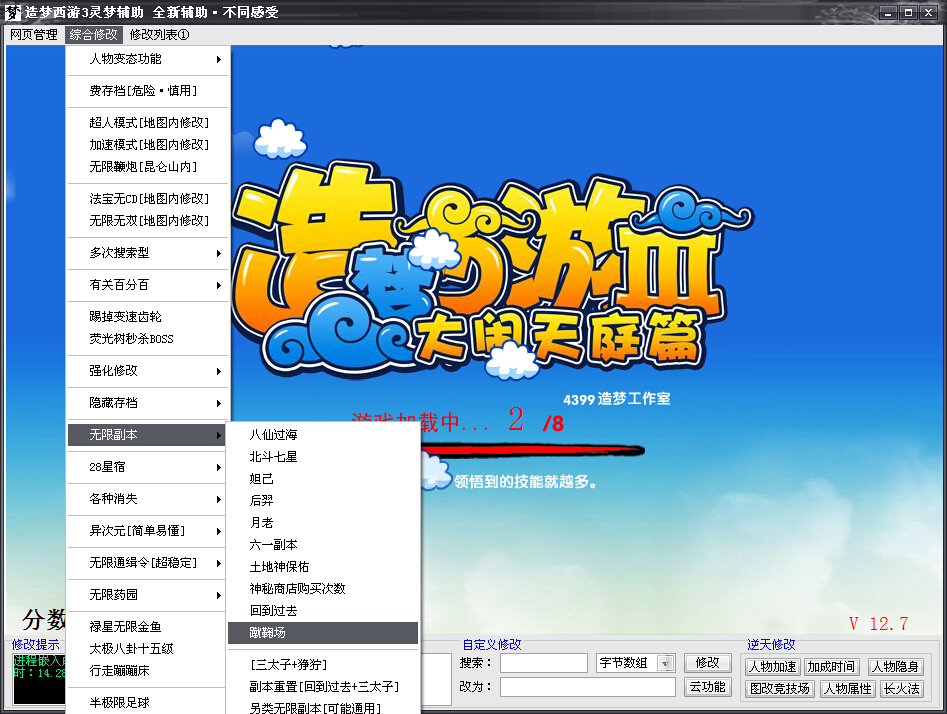Expand the 隐藏存档 submenu
This screenshot has height=714, width=947.
tap(149, 403)
